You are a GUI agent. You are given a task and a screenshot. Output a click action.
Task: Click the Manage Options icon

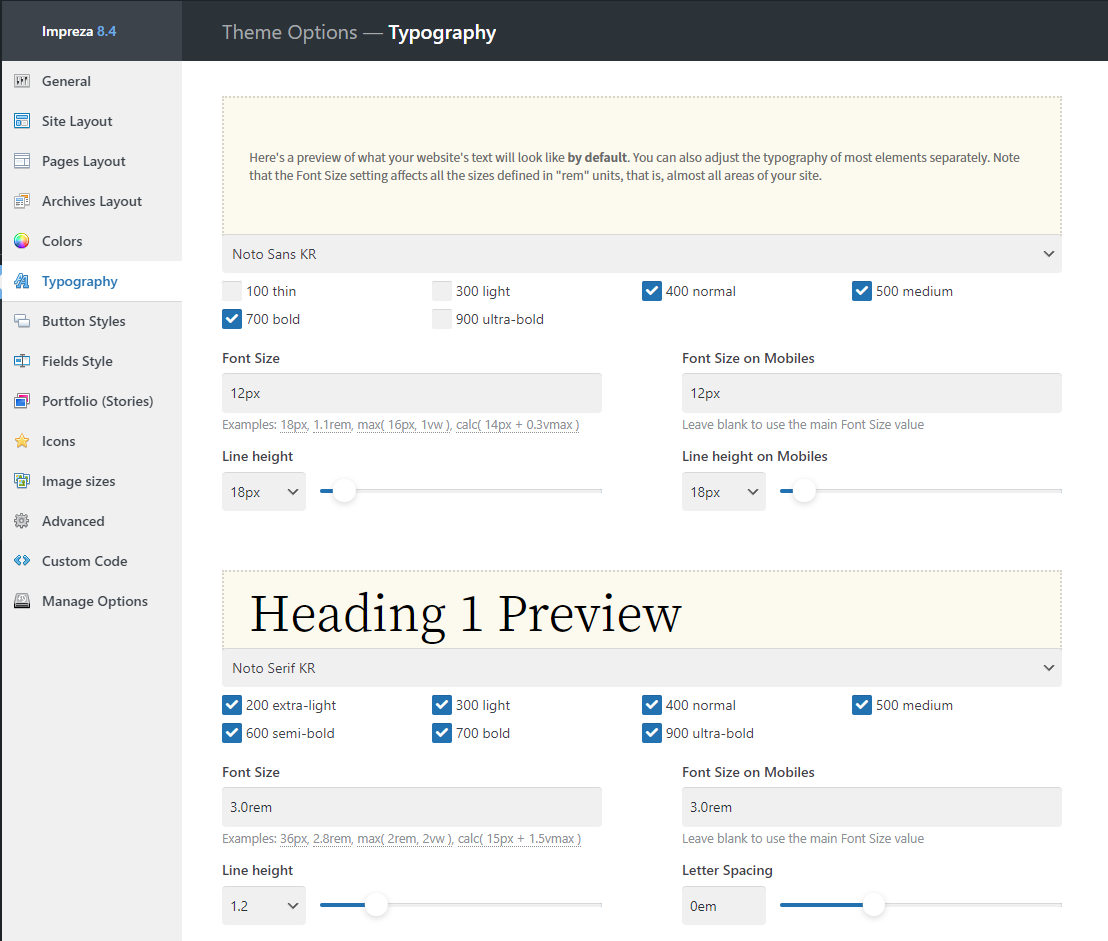22,601
